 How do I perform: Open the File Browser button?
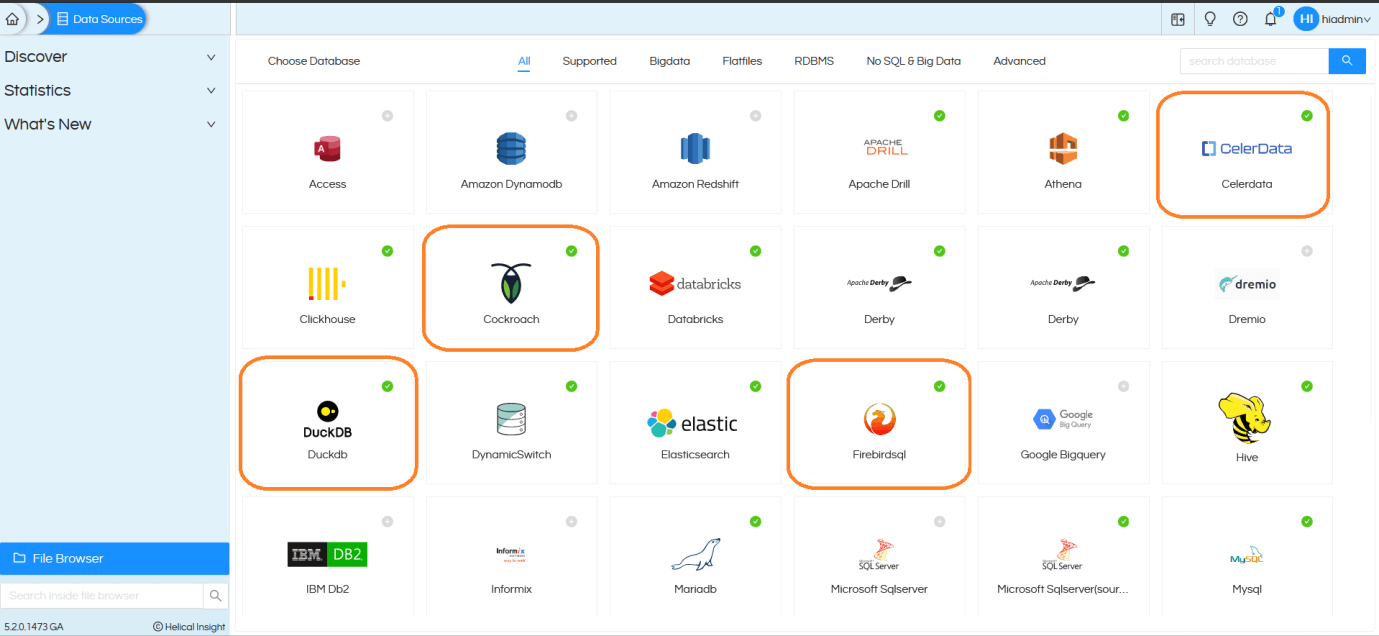(x=114, y=559)
